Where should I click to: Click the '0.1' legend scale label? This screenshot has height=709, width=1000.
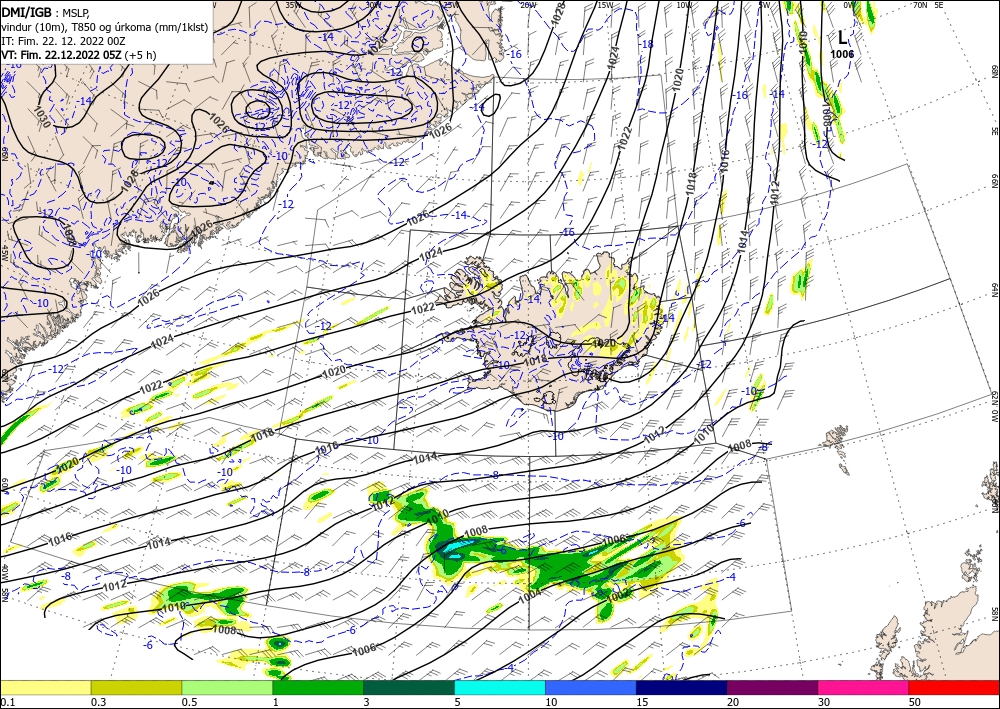click(x=7, y=702)
